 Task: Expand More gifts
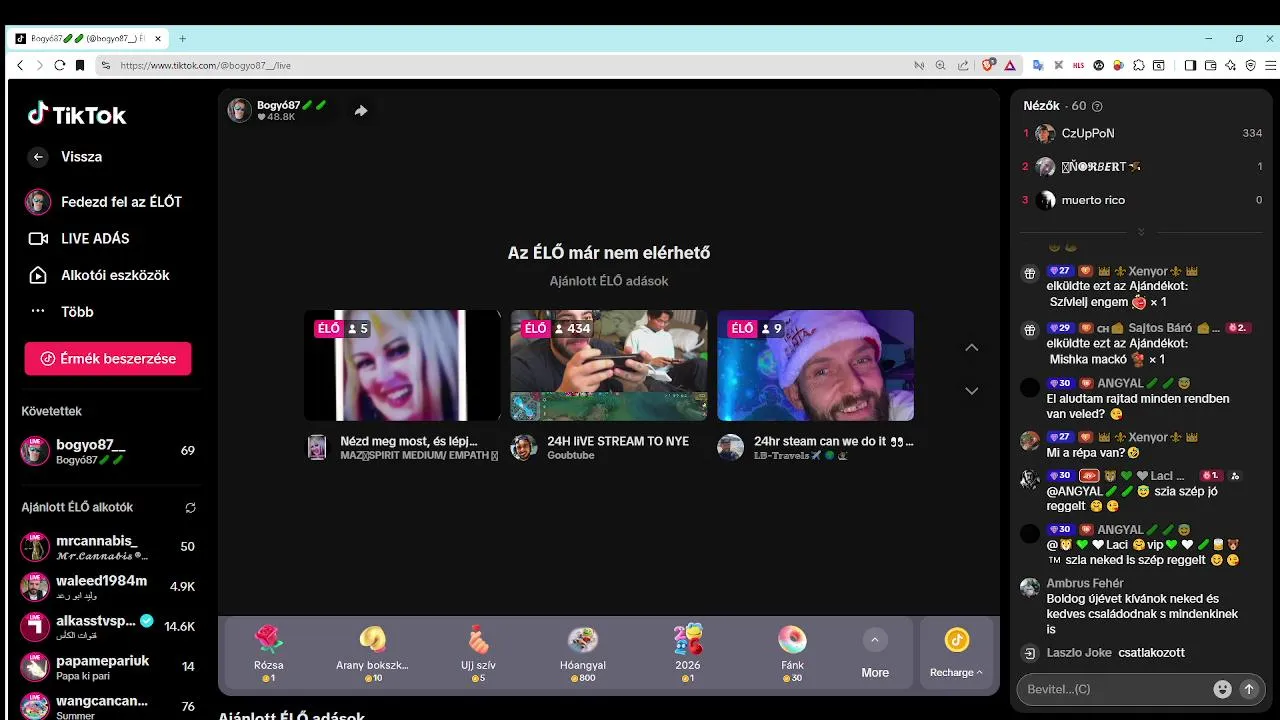point(875,654)
